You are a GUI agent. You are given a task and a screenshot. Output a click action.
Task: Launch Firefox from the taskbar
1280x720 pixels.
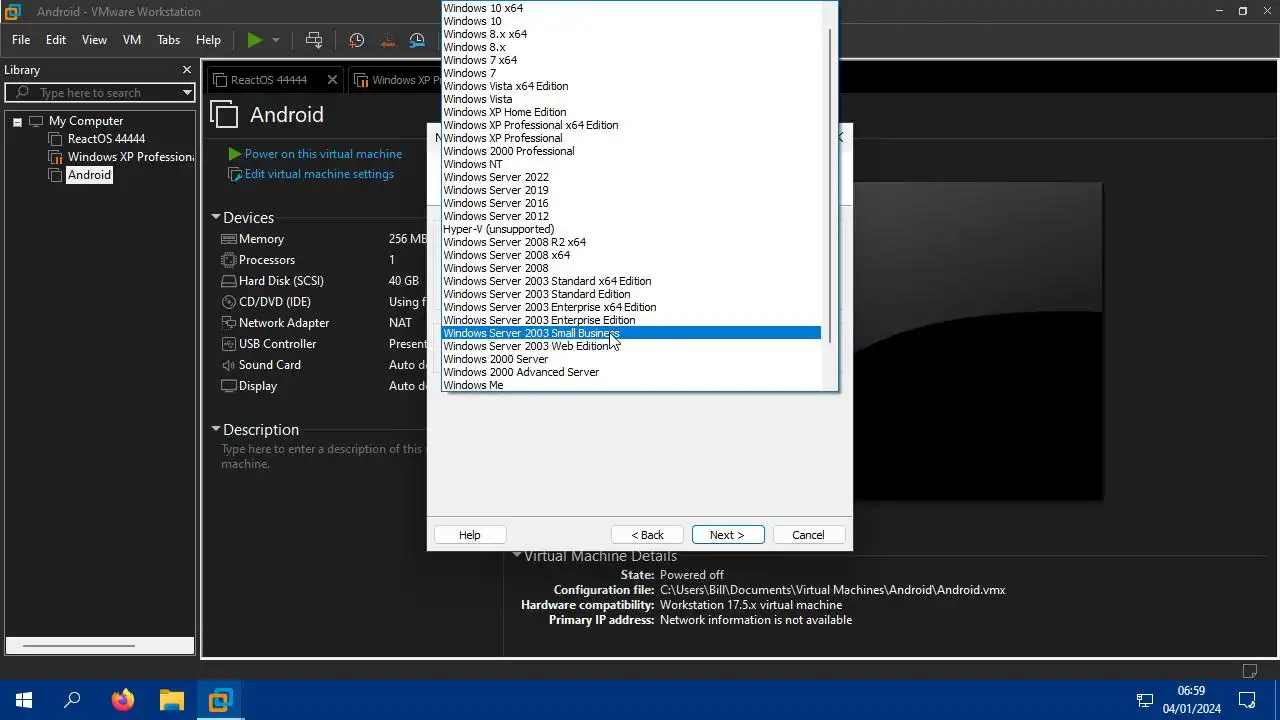pyautogui.click(x=122, y=700)
